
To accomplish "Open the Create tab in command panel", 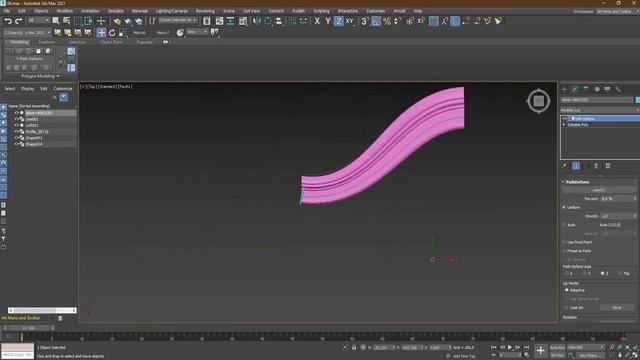I will (x=564, y=89).
